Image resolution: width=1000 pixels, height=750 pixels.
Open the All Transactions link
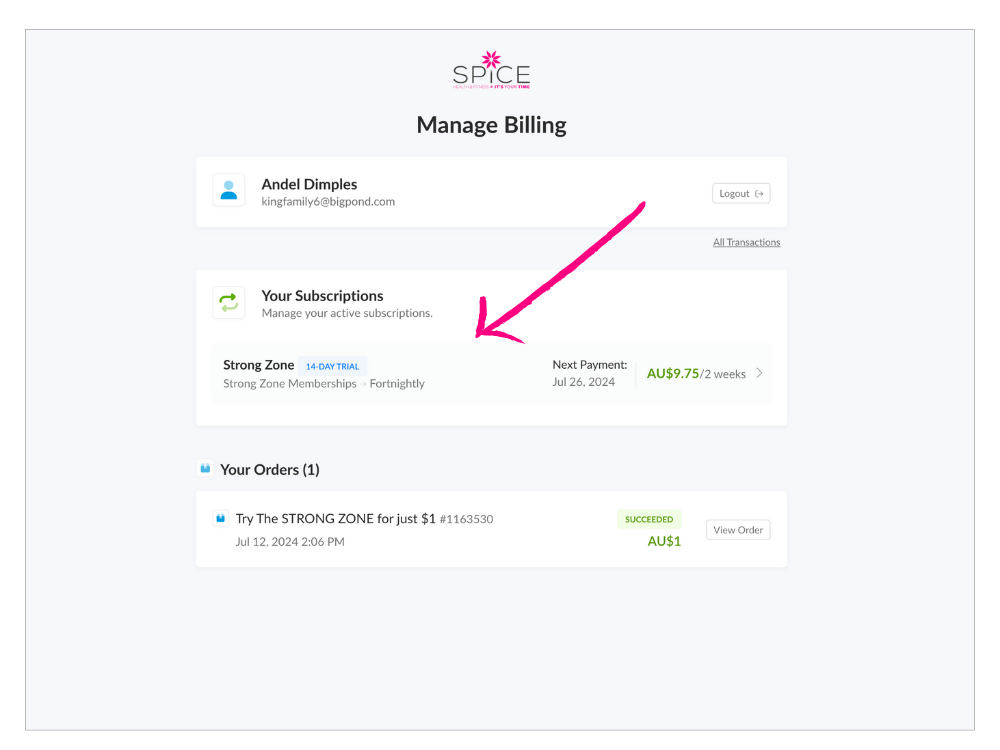[x=746, y=242]
